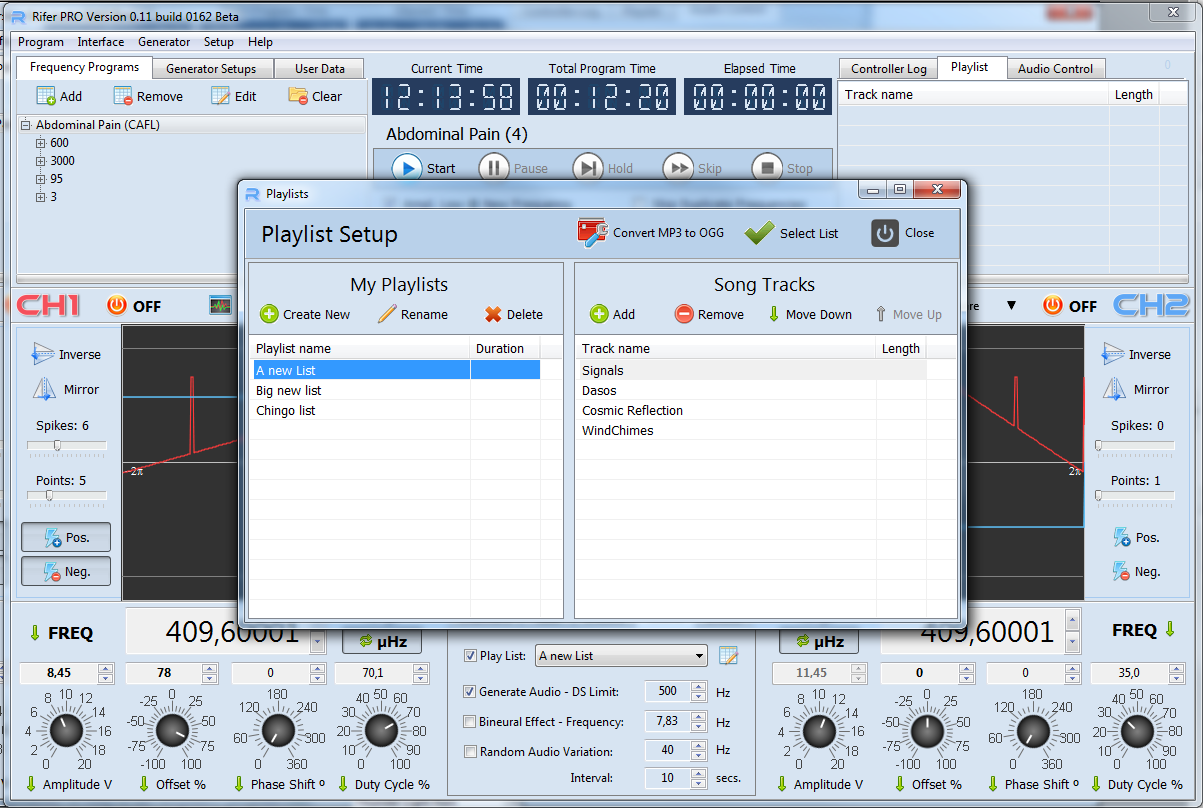Delete the selected playlist

click(513, 314)
